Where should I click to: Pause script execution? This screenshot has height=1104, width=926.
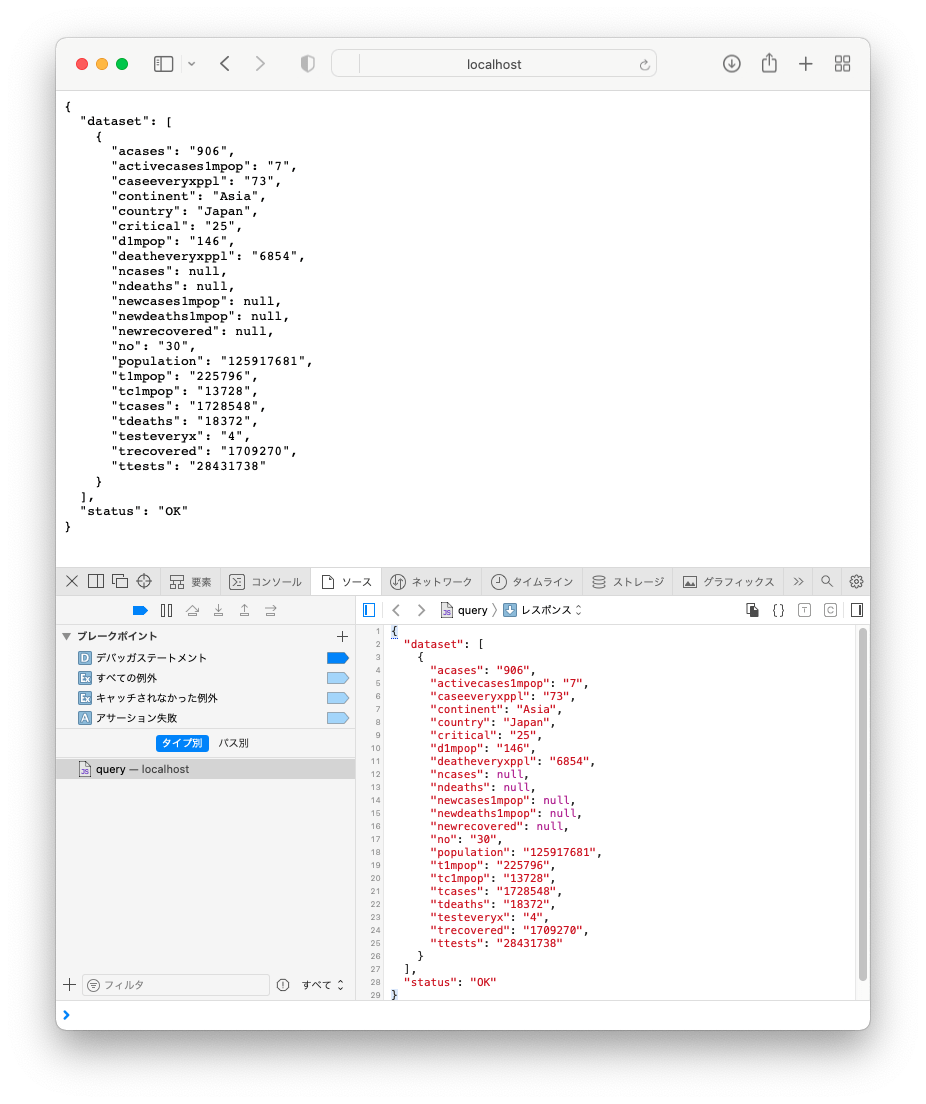pyautogui.click(x=166, y=610)
